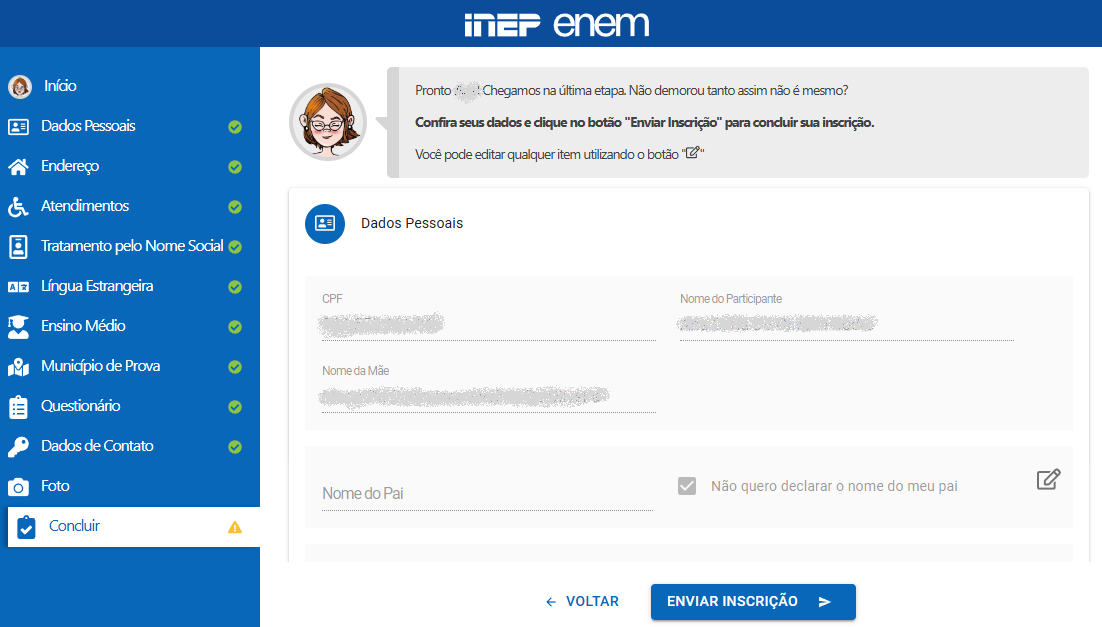Click the green checkmark next to Ensino Médio

tap(235, 327)
